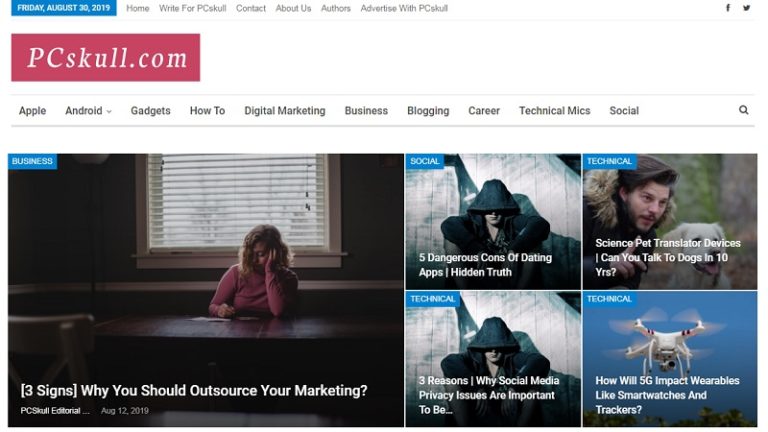Visit the Authors page link

pos(336,8)
